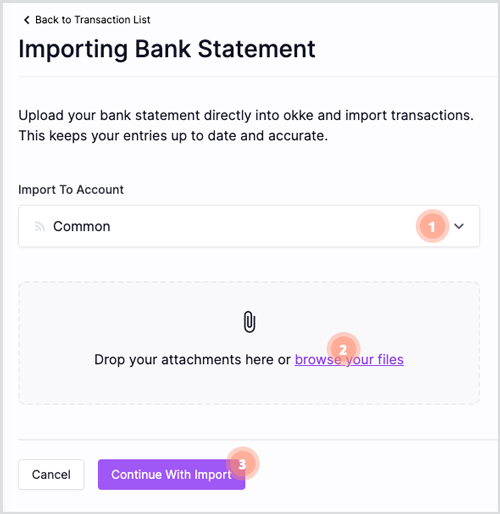Click the orange step 1 marker
This screenshot has width=500, height=514.
pyautogui.click(x=432, y=226)
